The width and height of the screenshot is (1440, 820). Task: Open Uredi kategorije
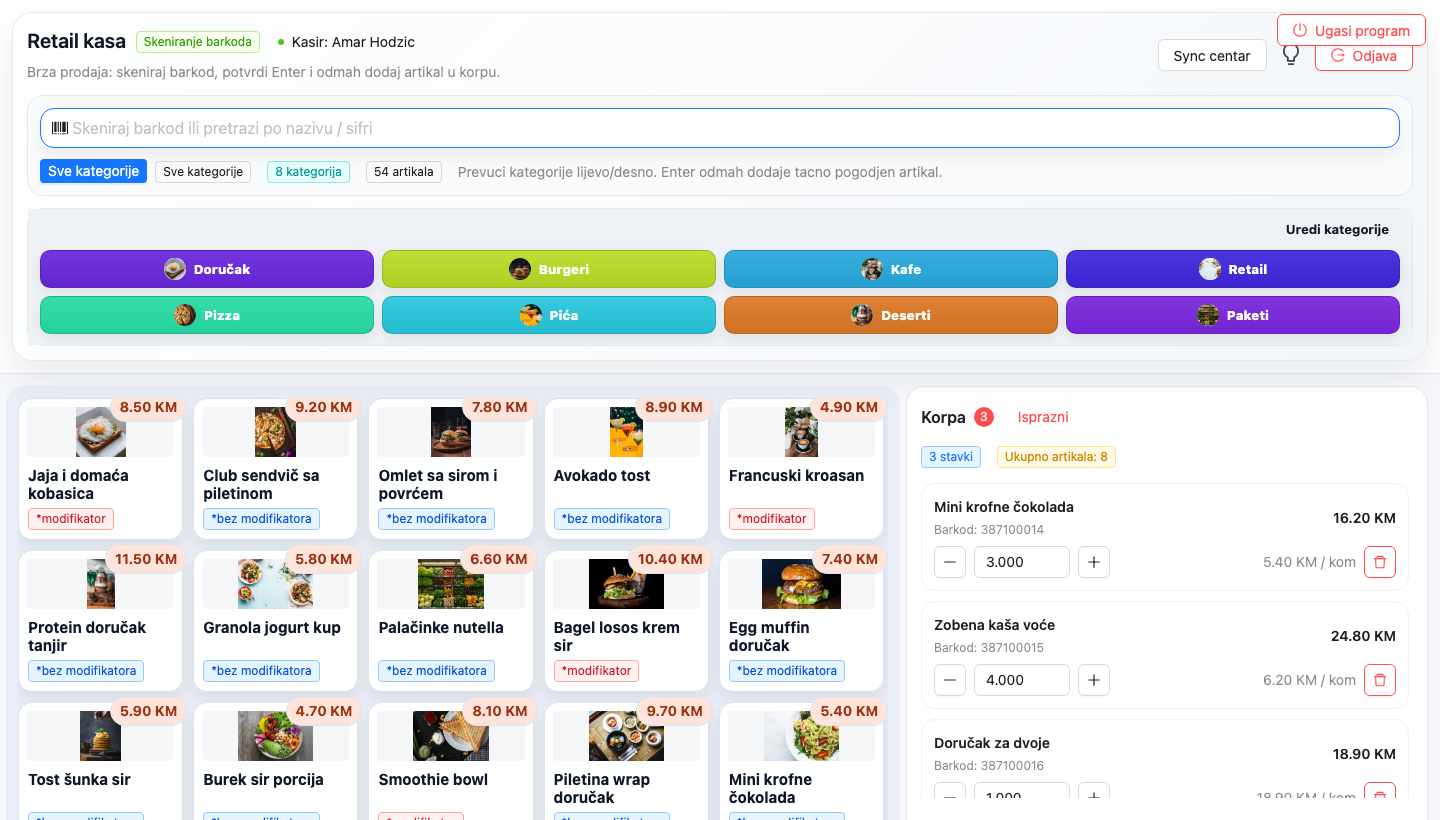pos(1337,230)
